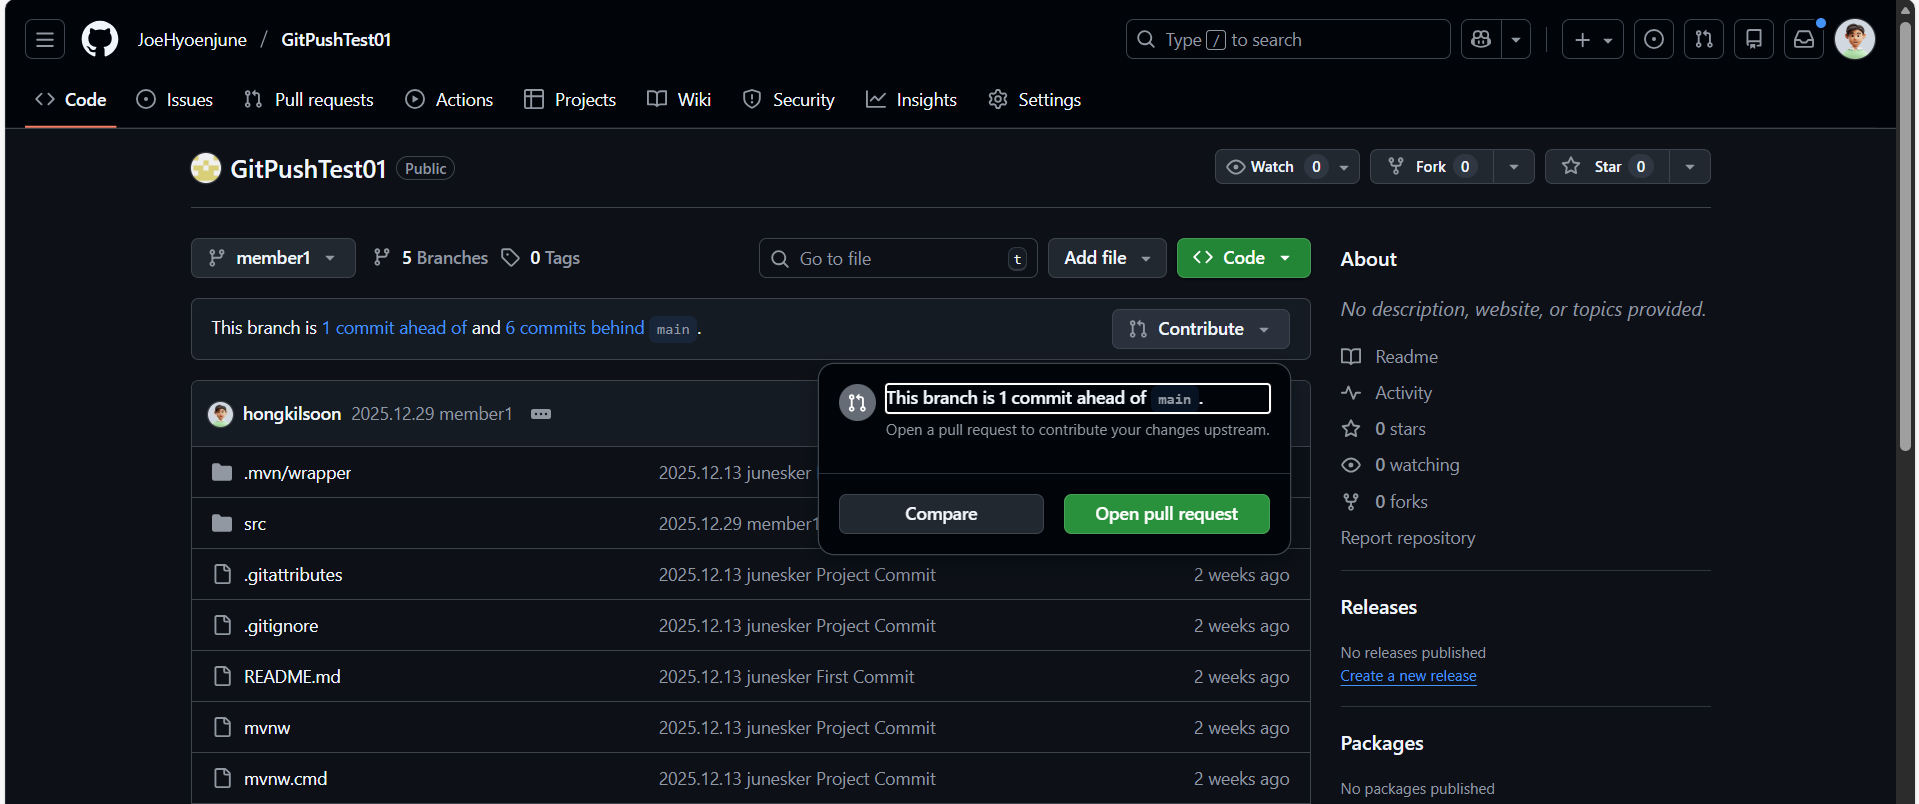Open your issues icon in header
The width and height of the screenshot is (1919, 804).
(x=1654, y=40)
